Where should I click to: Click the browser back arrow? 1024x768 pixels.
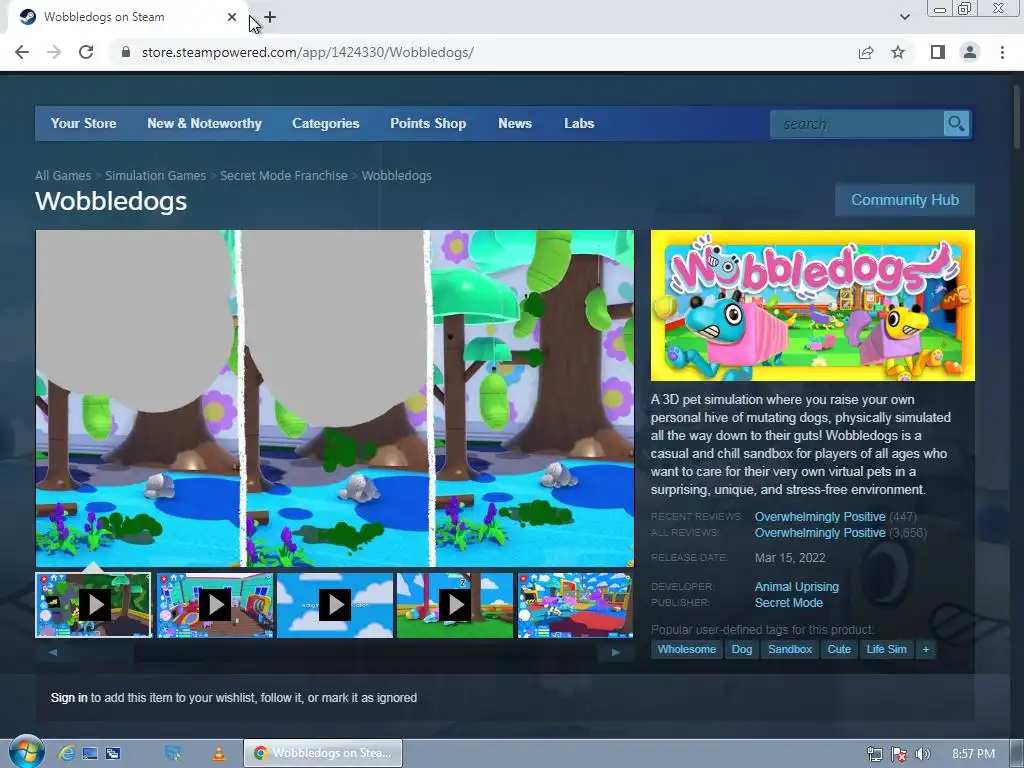click(22, 52)
